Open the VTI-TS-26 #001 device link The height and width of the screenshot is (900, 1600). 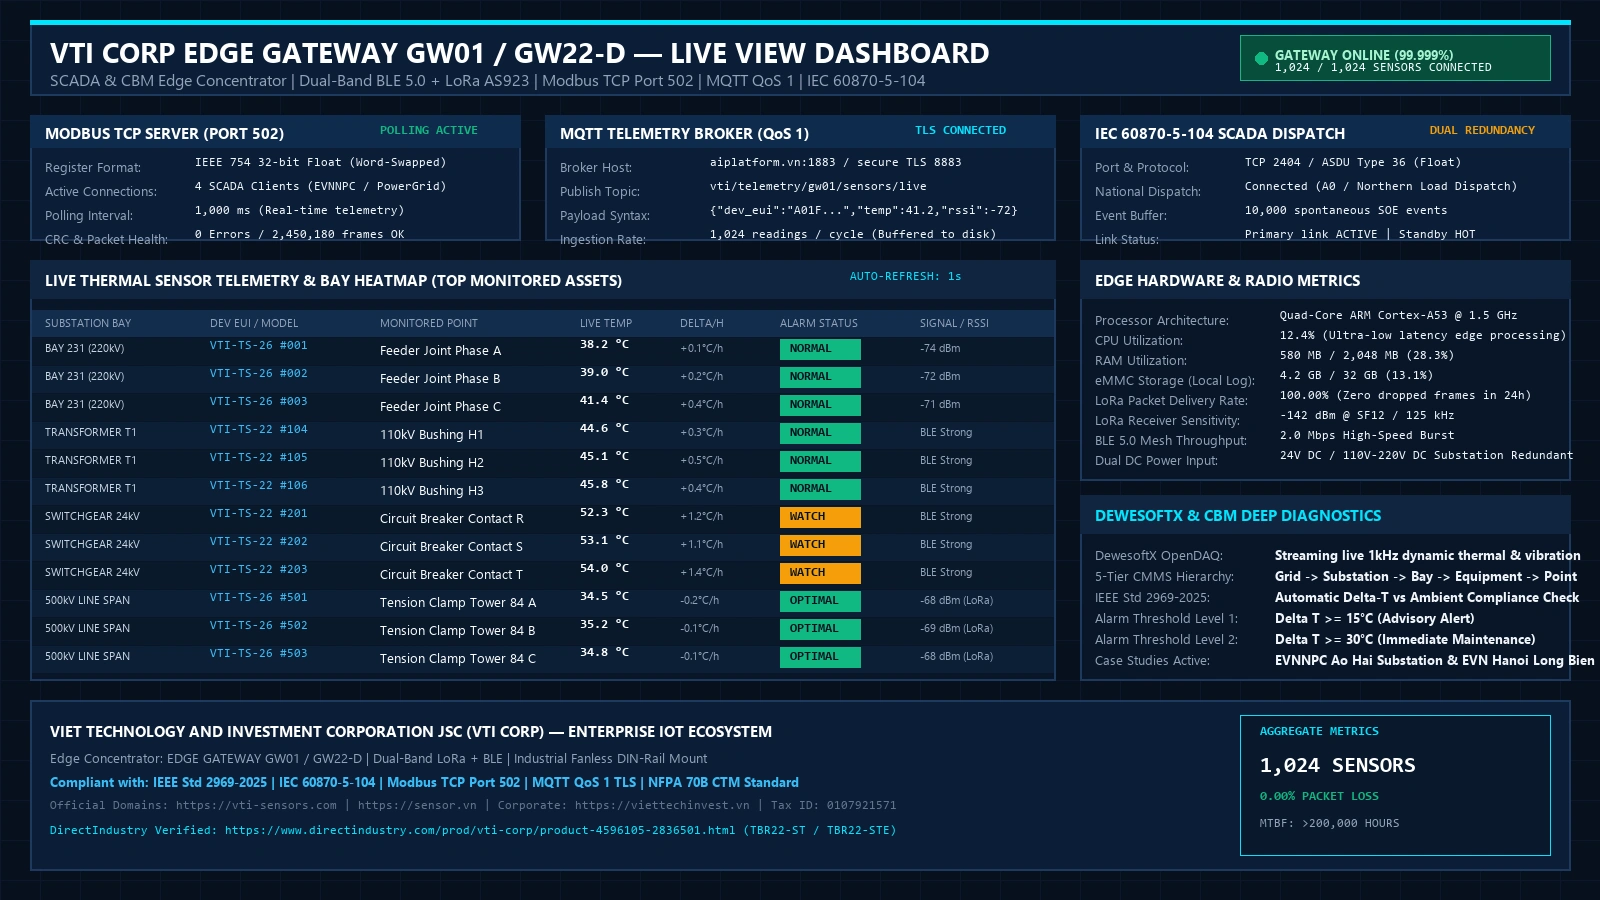[x=258, y=345]
